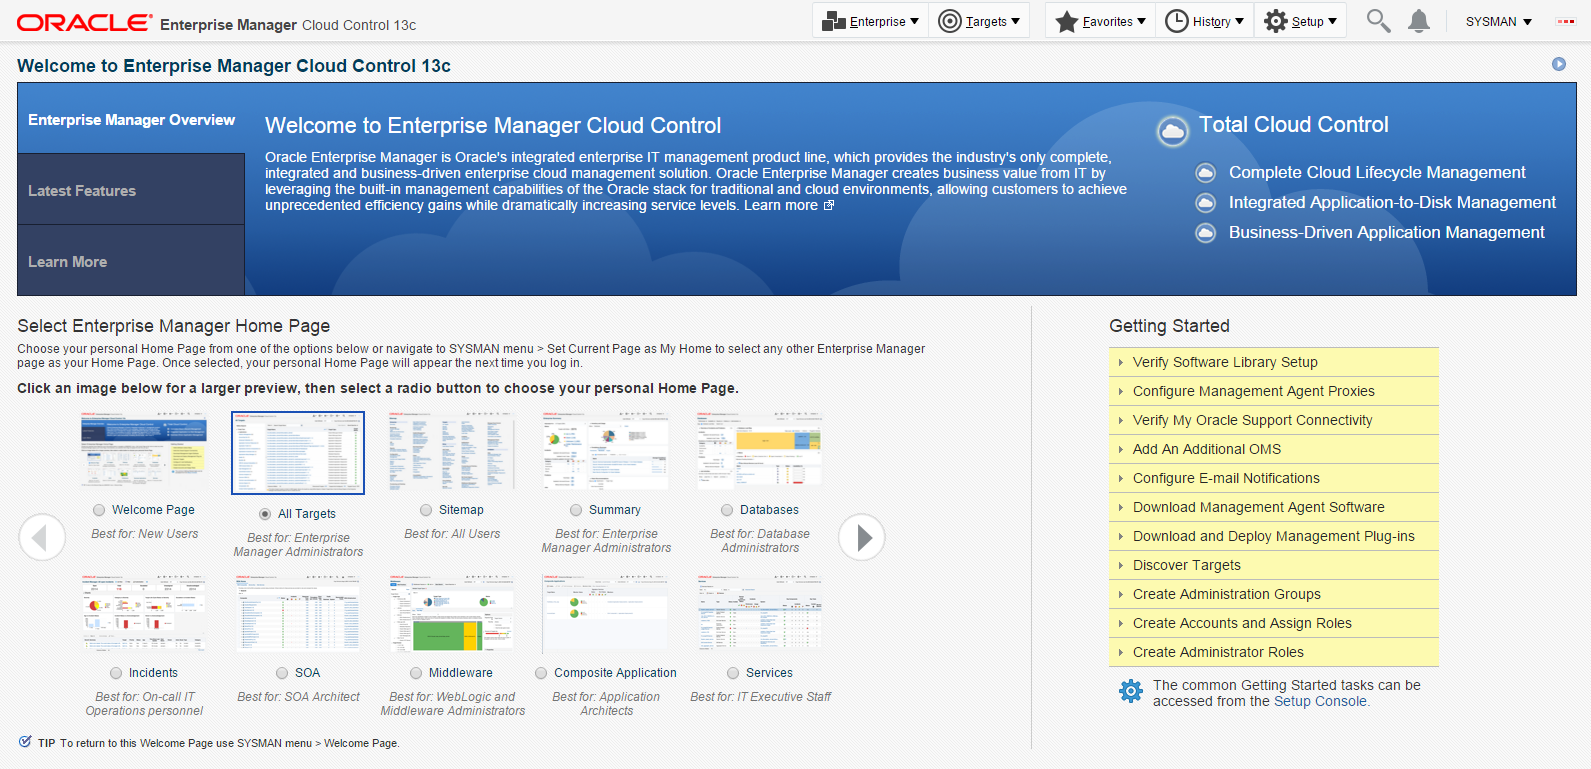Switch to Latest Features tab
The height and width of the screenshot is (769, 1591).
(x=131, y=190)
